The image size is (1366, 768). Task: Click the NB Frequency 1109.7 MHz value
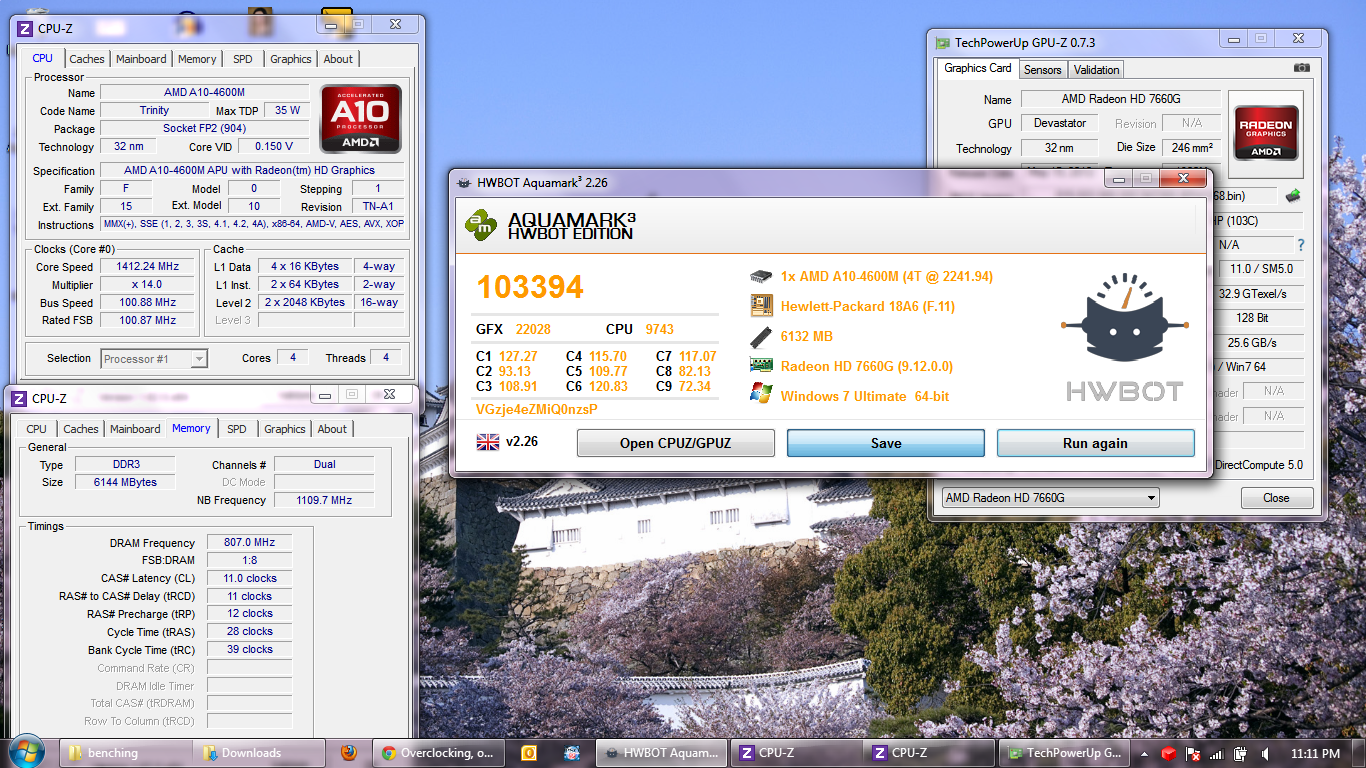point(324,500)
